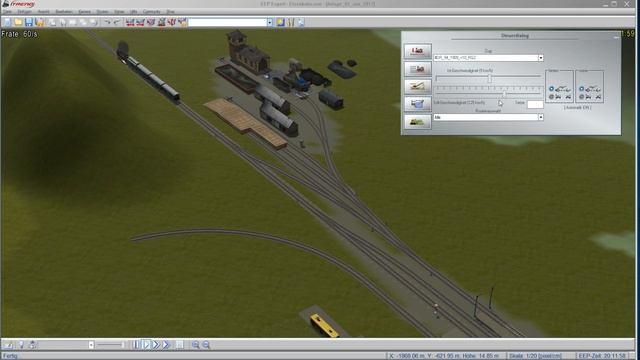Click the X Y coordinates in status bar
Image resolution: width=640 pixels, height=360 pixels.
(444, 356)
